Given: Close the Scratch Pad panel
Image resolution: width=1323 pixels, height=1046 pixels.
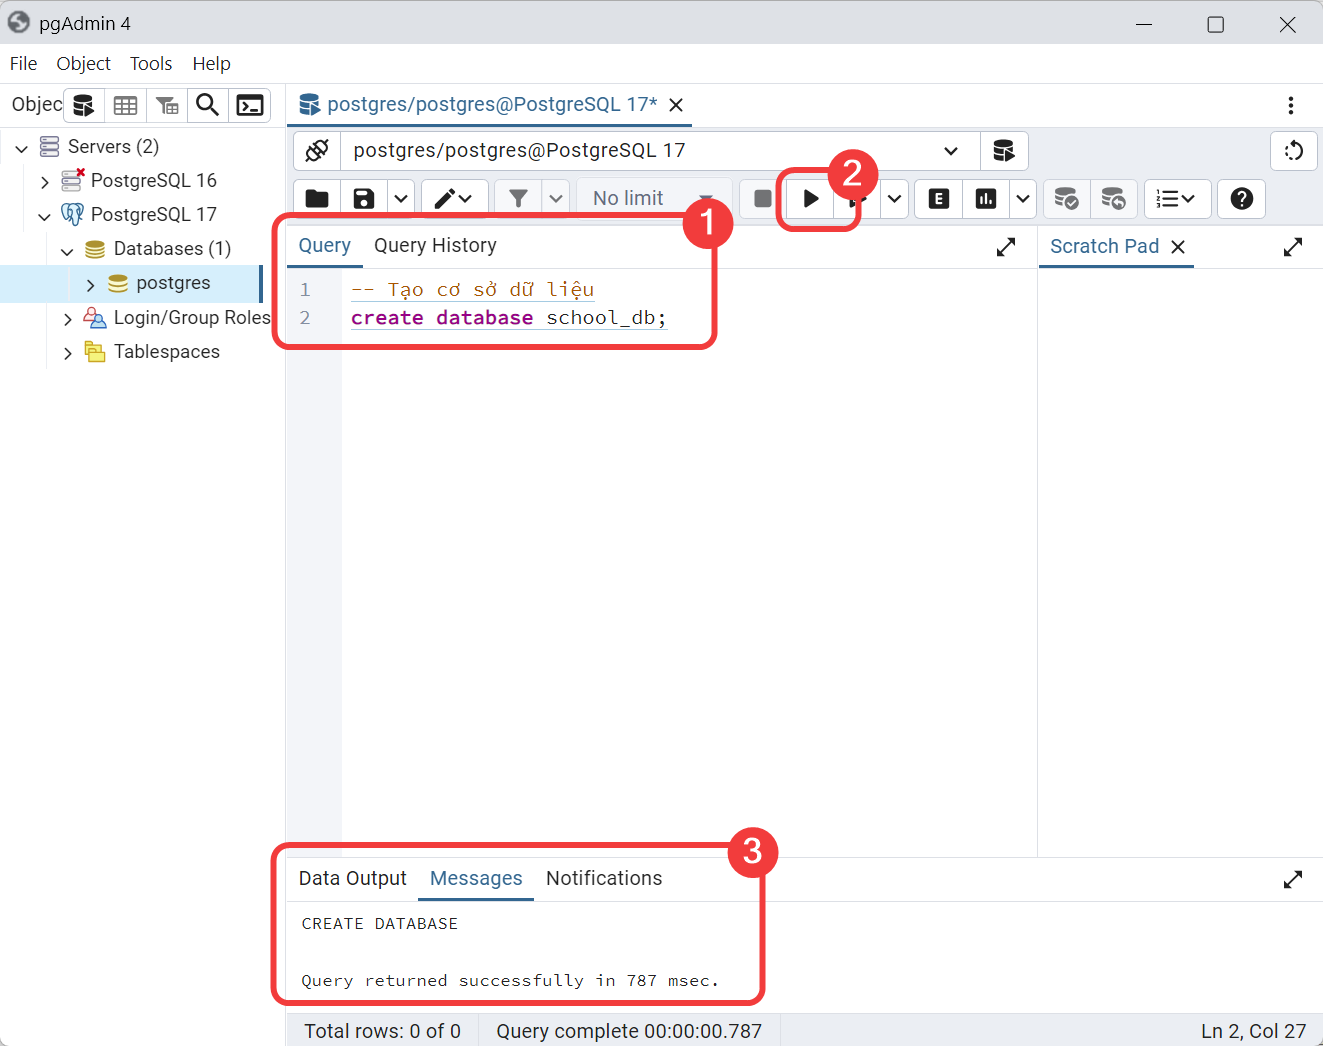Looking at the screenshot, I should coord(1178,247).
